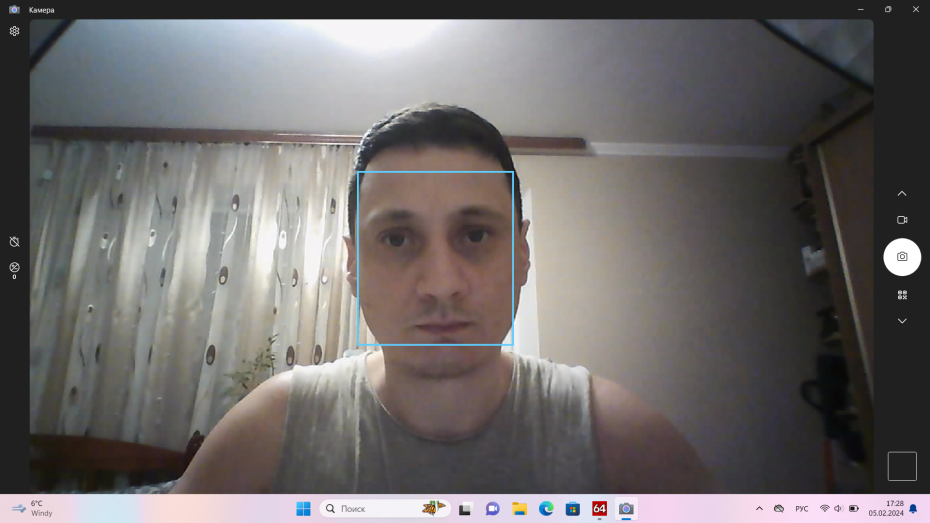Open exposure compensation control
Screen dimensions: 930x523
point(14,270)
